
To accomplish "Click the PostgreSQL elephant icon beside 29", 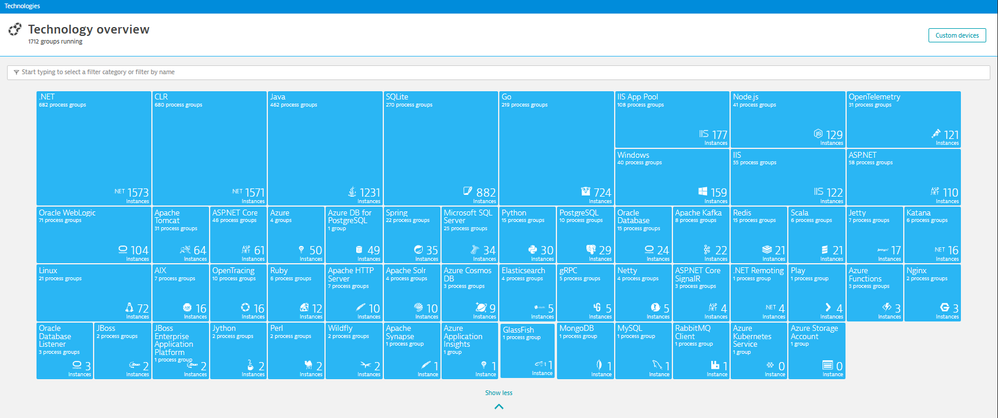I will pos(590,250).
